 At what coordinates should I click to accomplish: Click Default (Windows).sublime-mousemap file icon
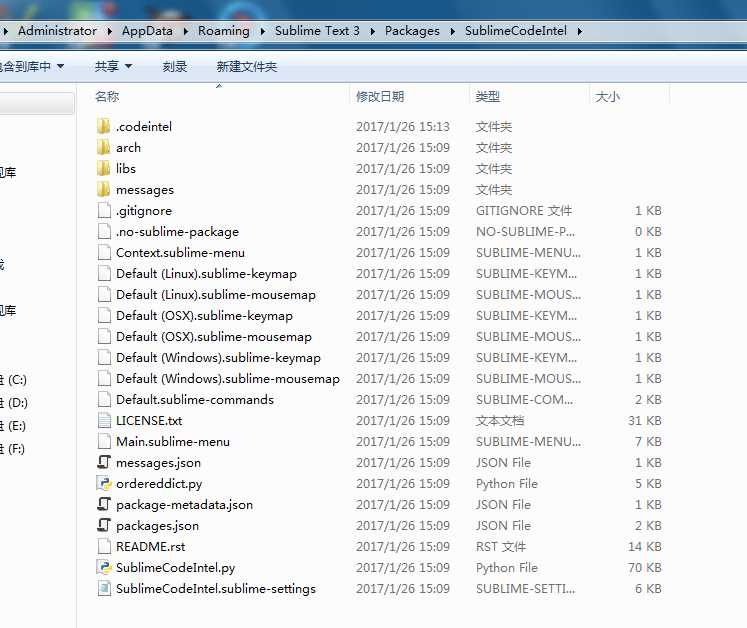104,378
